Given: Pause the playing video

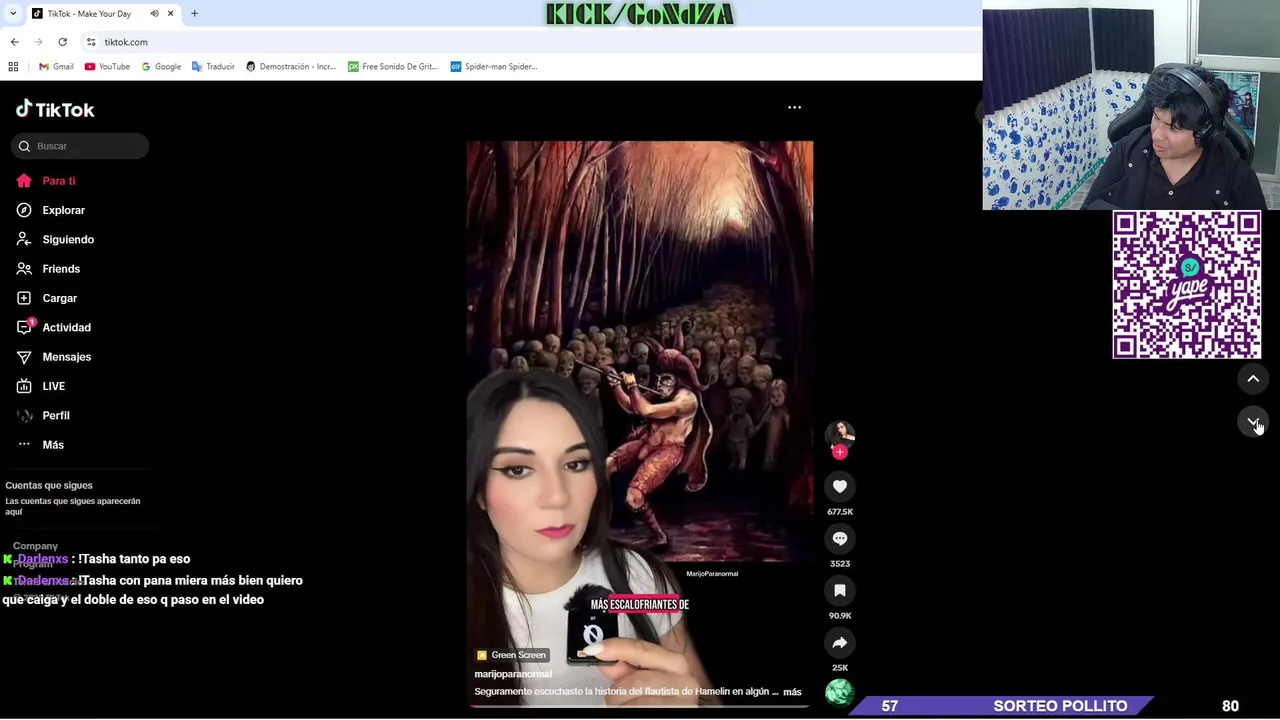Looking at the screenshot, I should 640,423.
